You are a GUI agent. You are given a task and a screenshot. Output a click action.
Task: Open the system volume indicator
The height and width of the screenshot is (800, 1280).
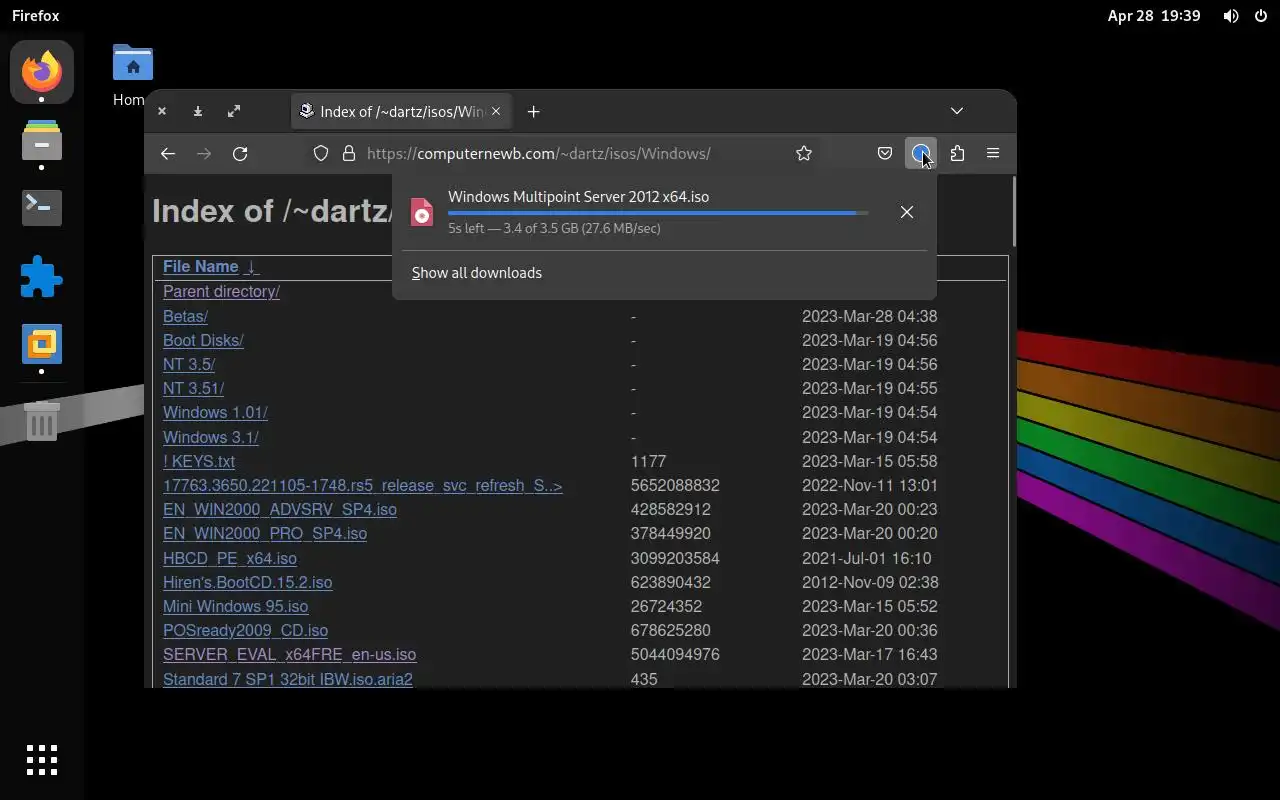pyautogui.click(x=1231, y=16)
